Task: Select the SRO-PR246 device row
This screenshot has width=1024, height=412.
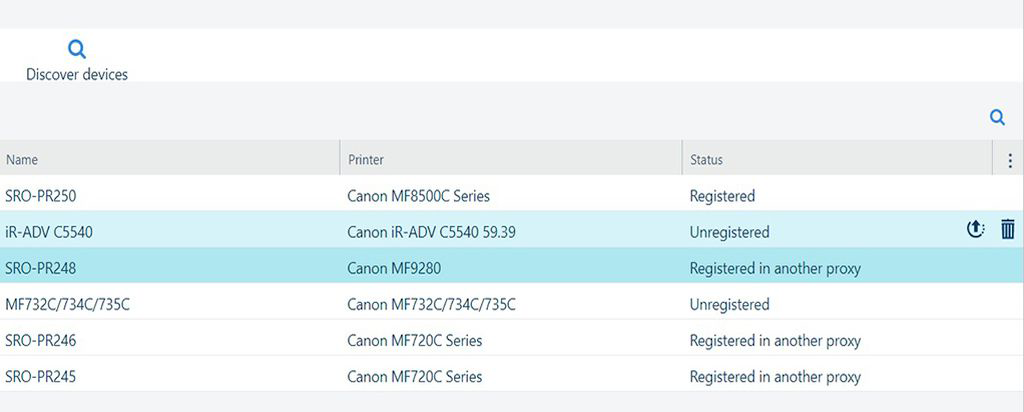Action: click(x=41, y=340)
